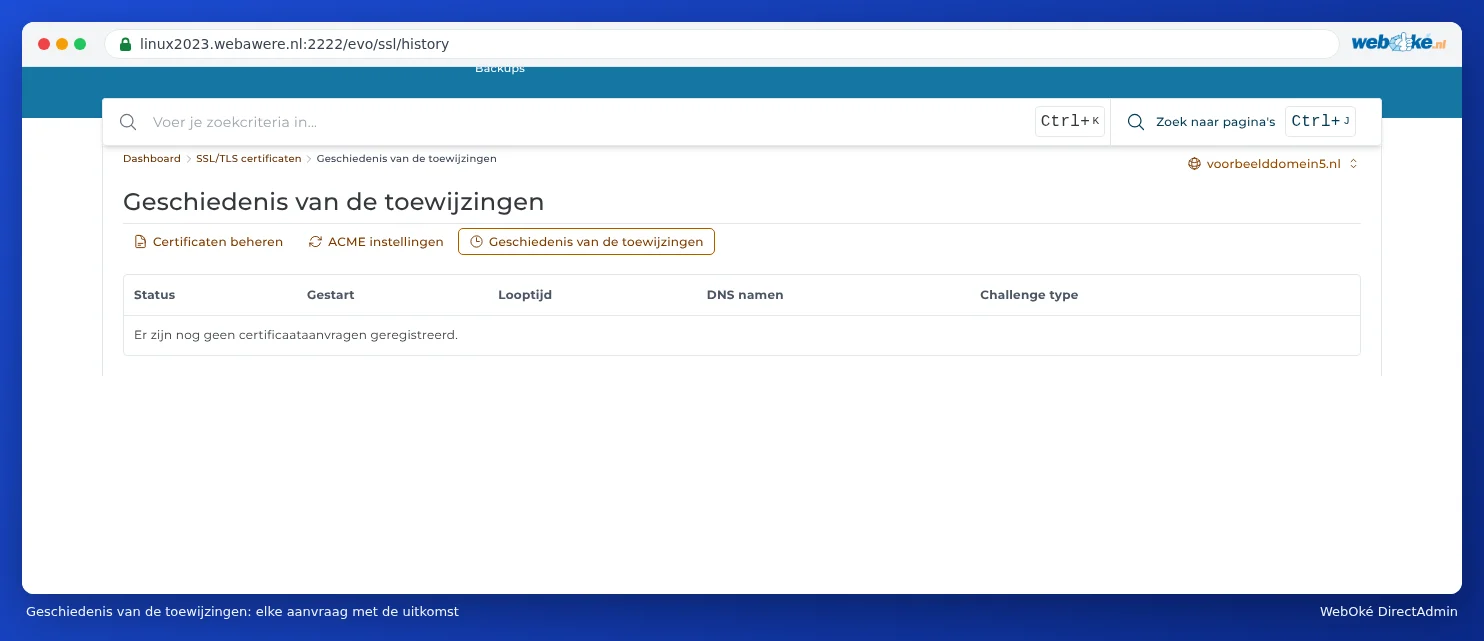
Task: Click the ACME refresh arrows icon
Action: coord(315,242)
